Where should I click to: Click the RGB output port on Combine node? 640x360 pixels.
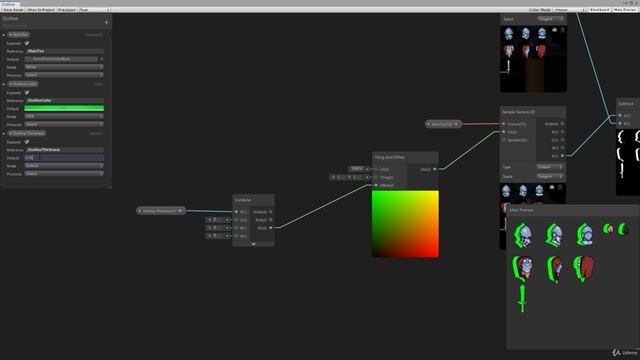pyautogui.click(x=271, y=220)
